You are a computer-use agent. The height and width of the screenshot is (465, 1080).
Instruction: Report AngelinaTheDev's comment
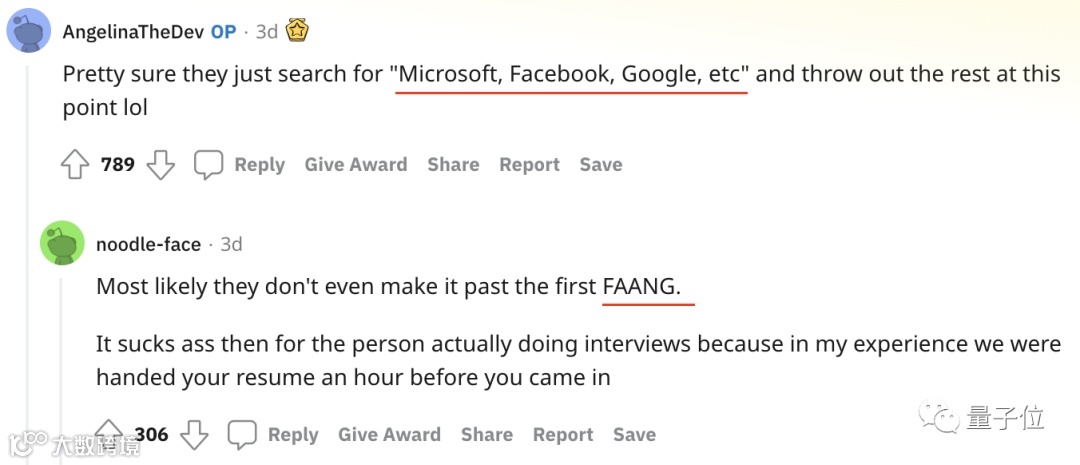tap(529, 165)
